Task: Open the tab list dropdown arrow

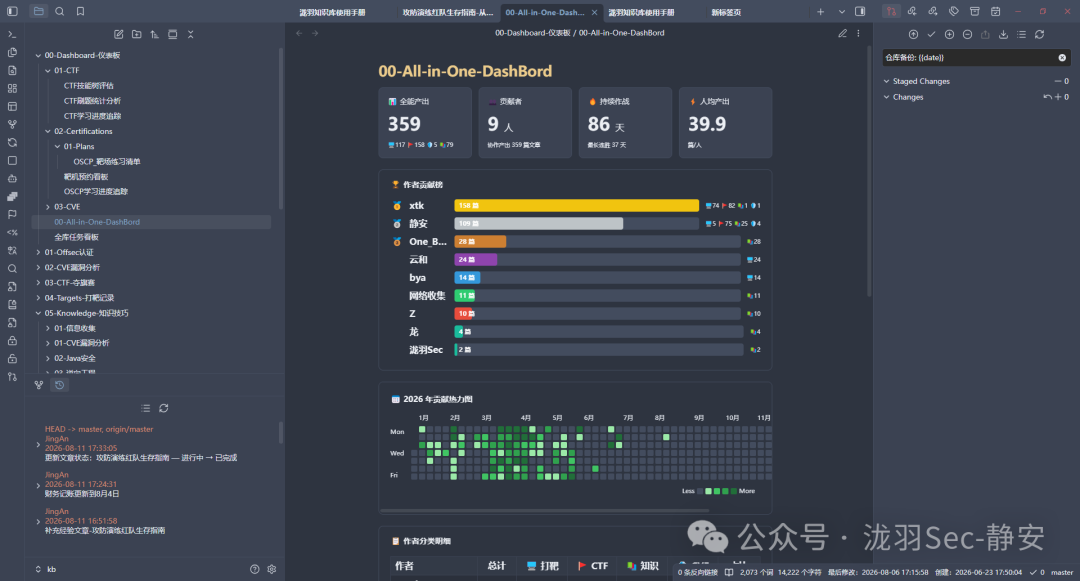Action: [842, 12]
